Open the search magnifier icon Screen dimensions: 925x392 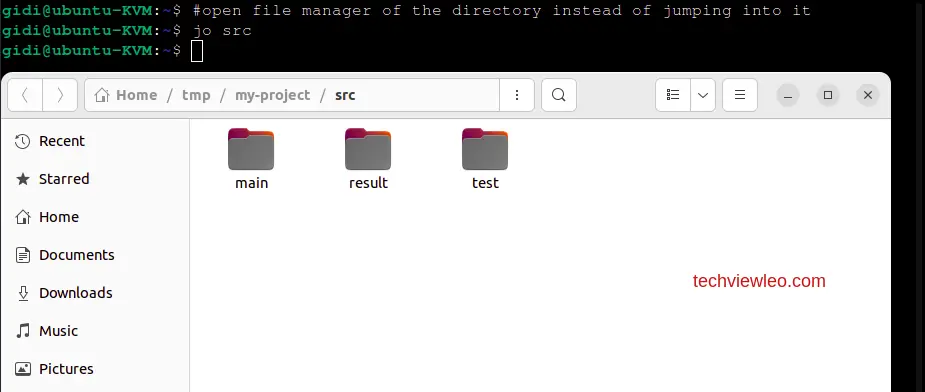559,95
